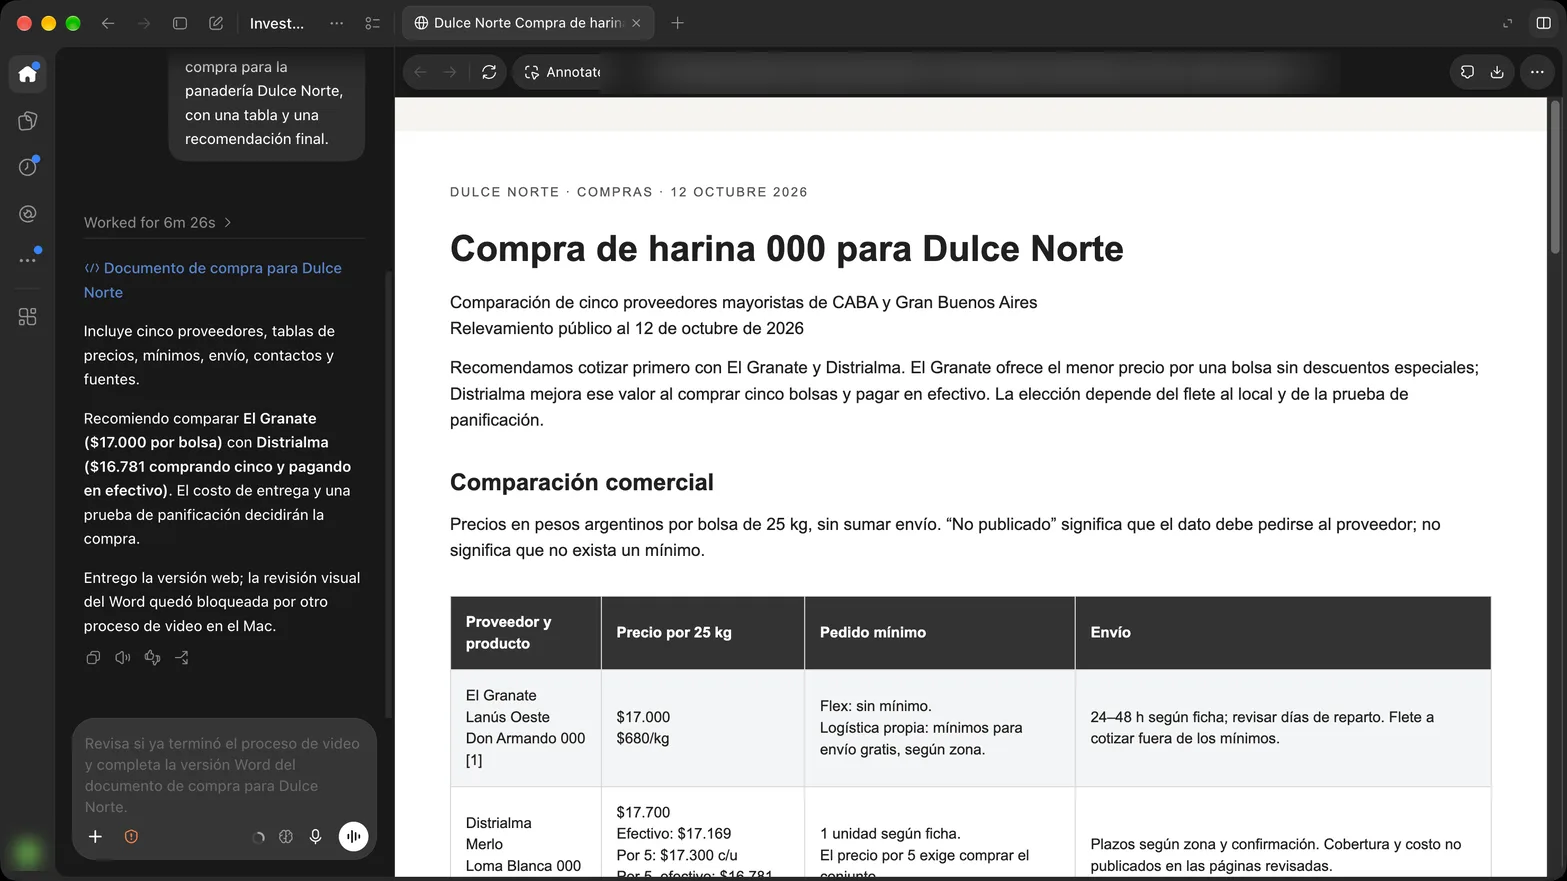Click the comment icon beside the download icon

pyautogui.click(x=1467, y=72)
